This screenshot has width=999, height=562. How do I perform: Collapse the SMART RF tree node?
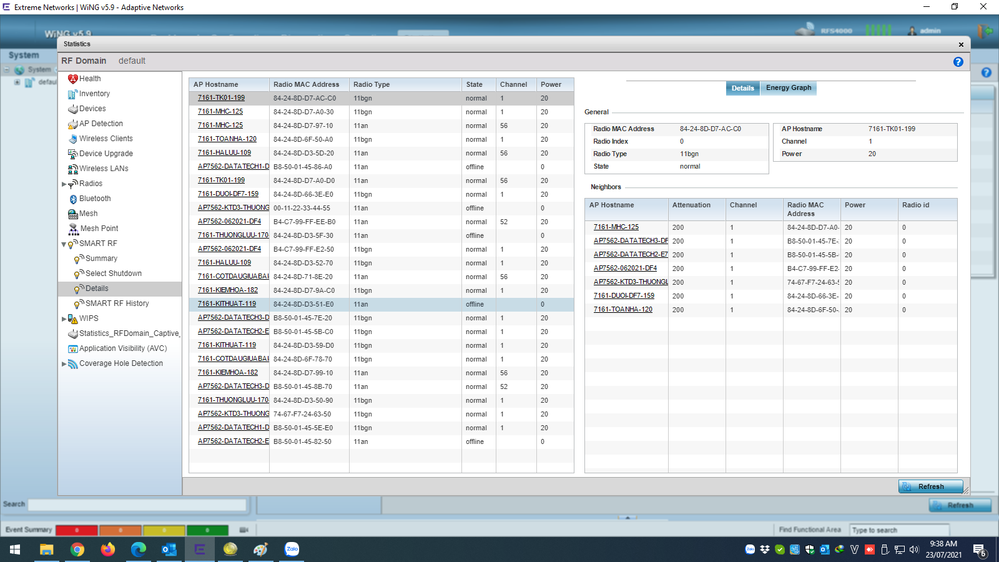tap(64, 244)
